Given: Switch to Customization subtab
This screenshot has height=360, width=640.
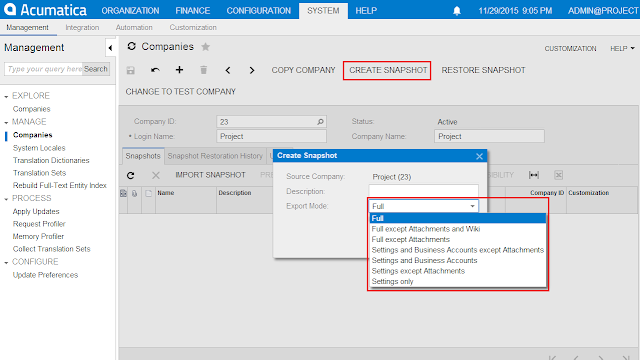Looking at the screenshot, I should pos(193,27).
